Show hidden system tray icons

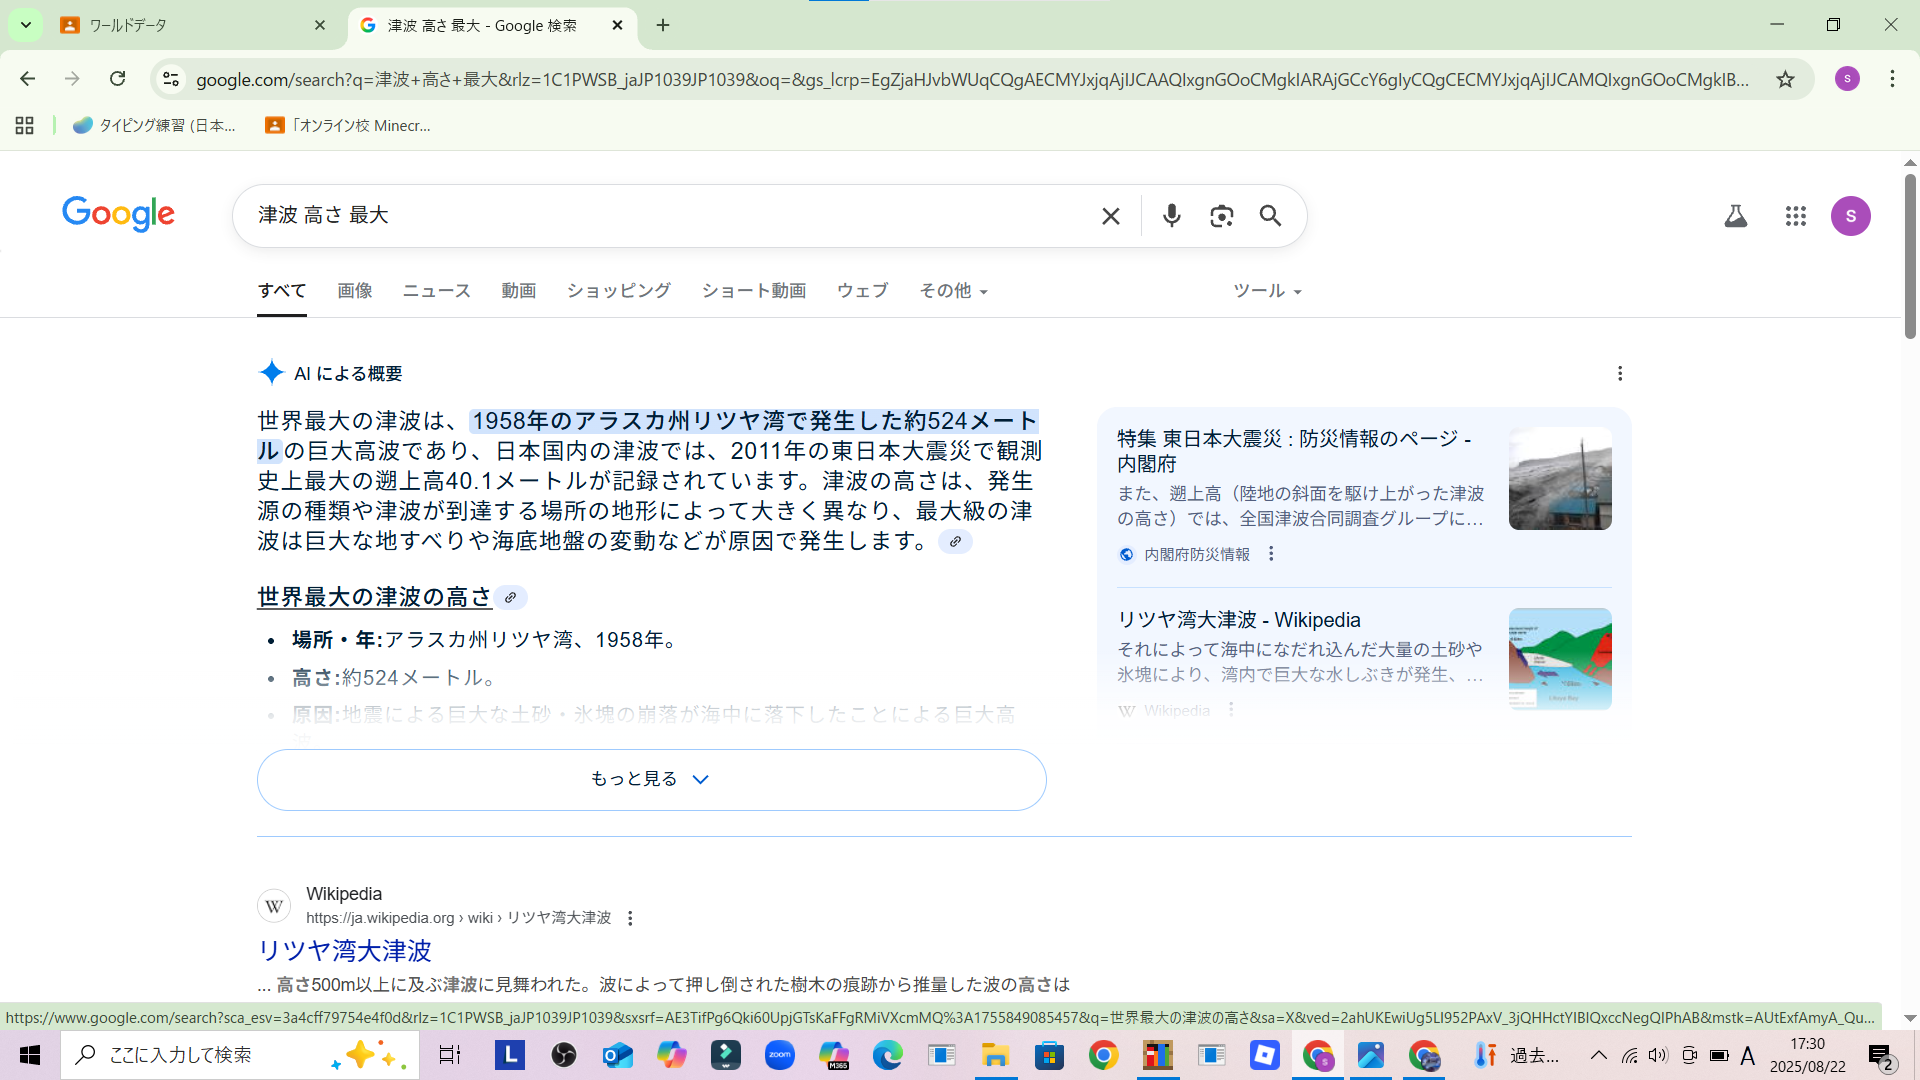(x=1598, y=1055)
